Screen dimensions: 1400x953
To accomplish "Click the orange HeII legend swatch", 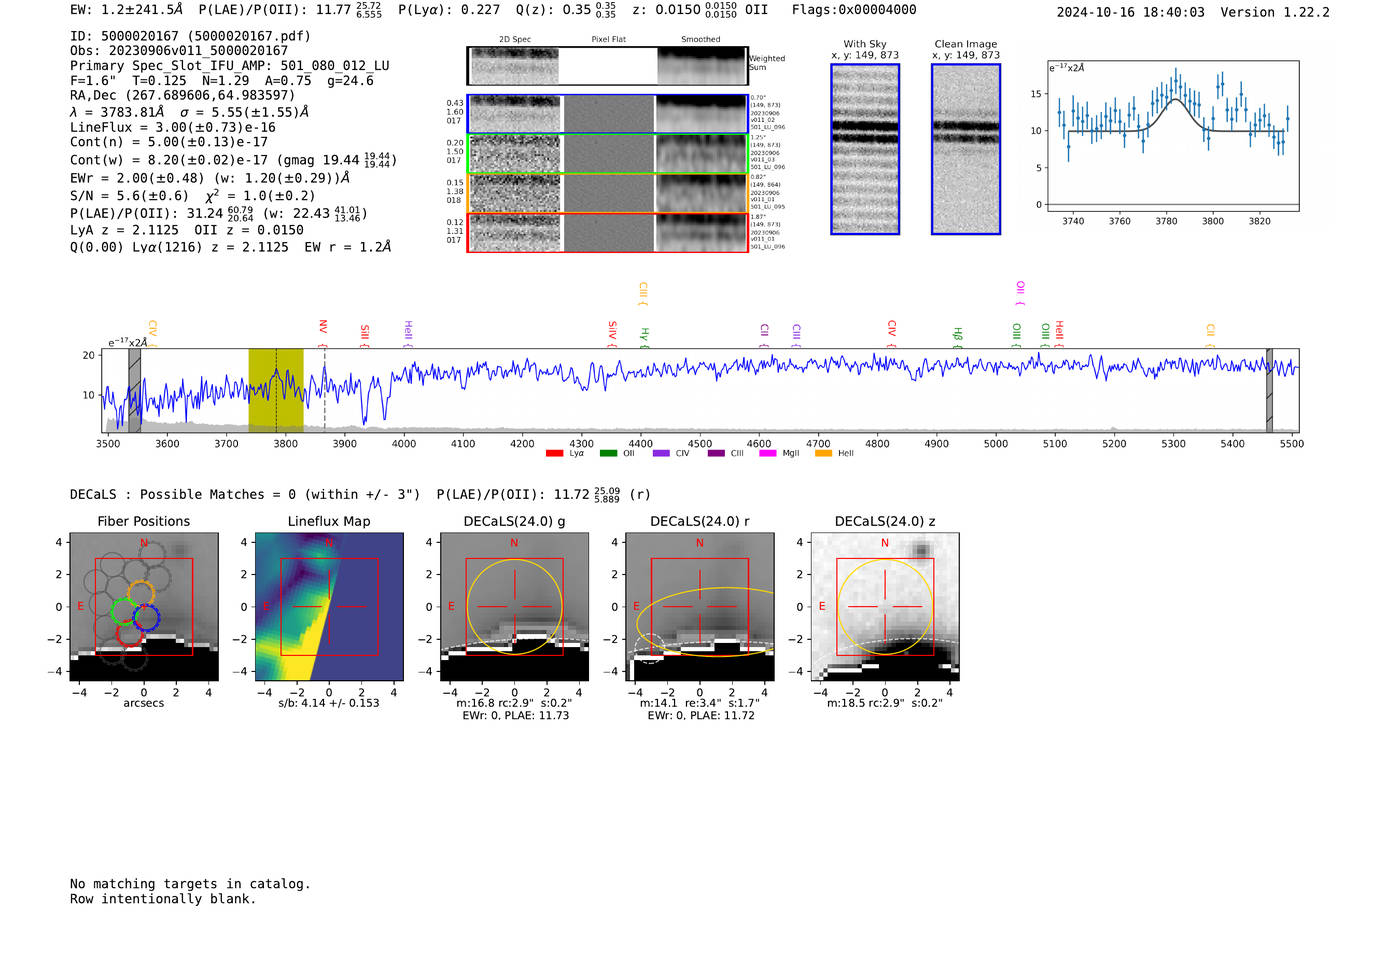I will point(823,453).
